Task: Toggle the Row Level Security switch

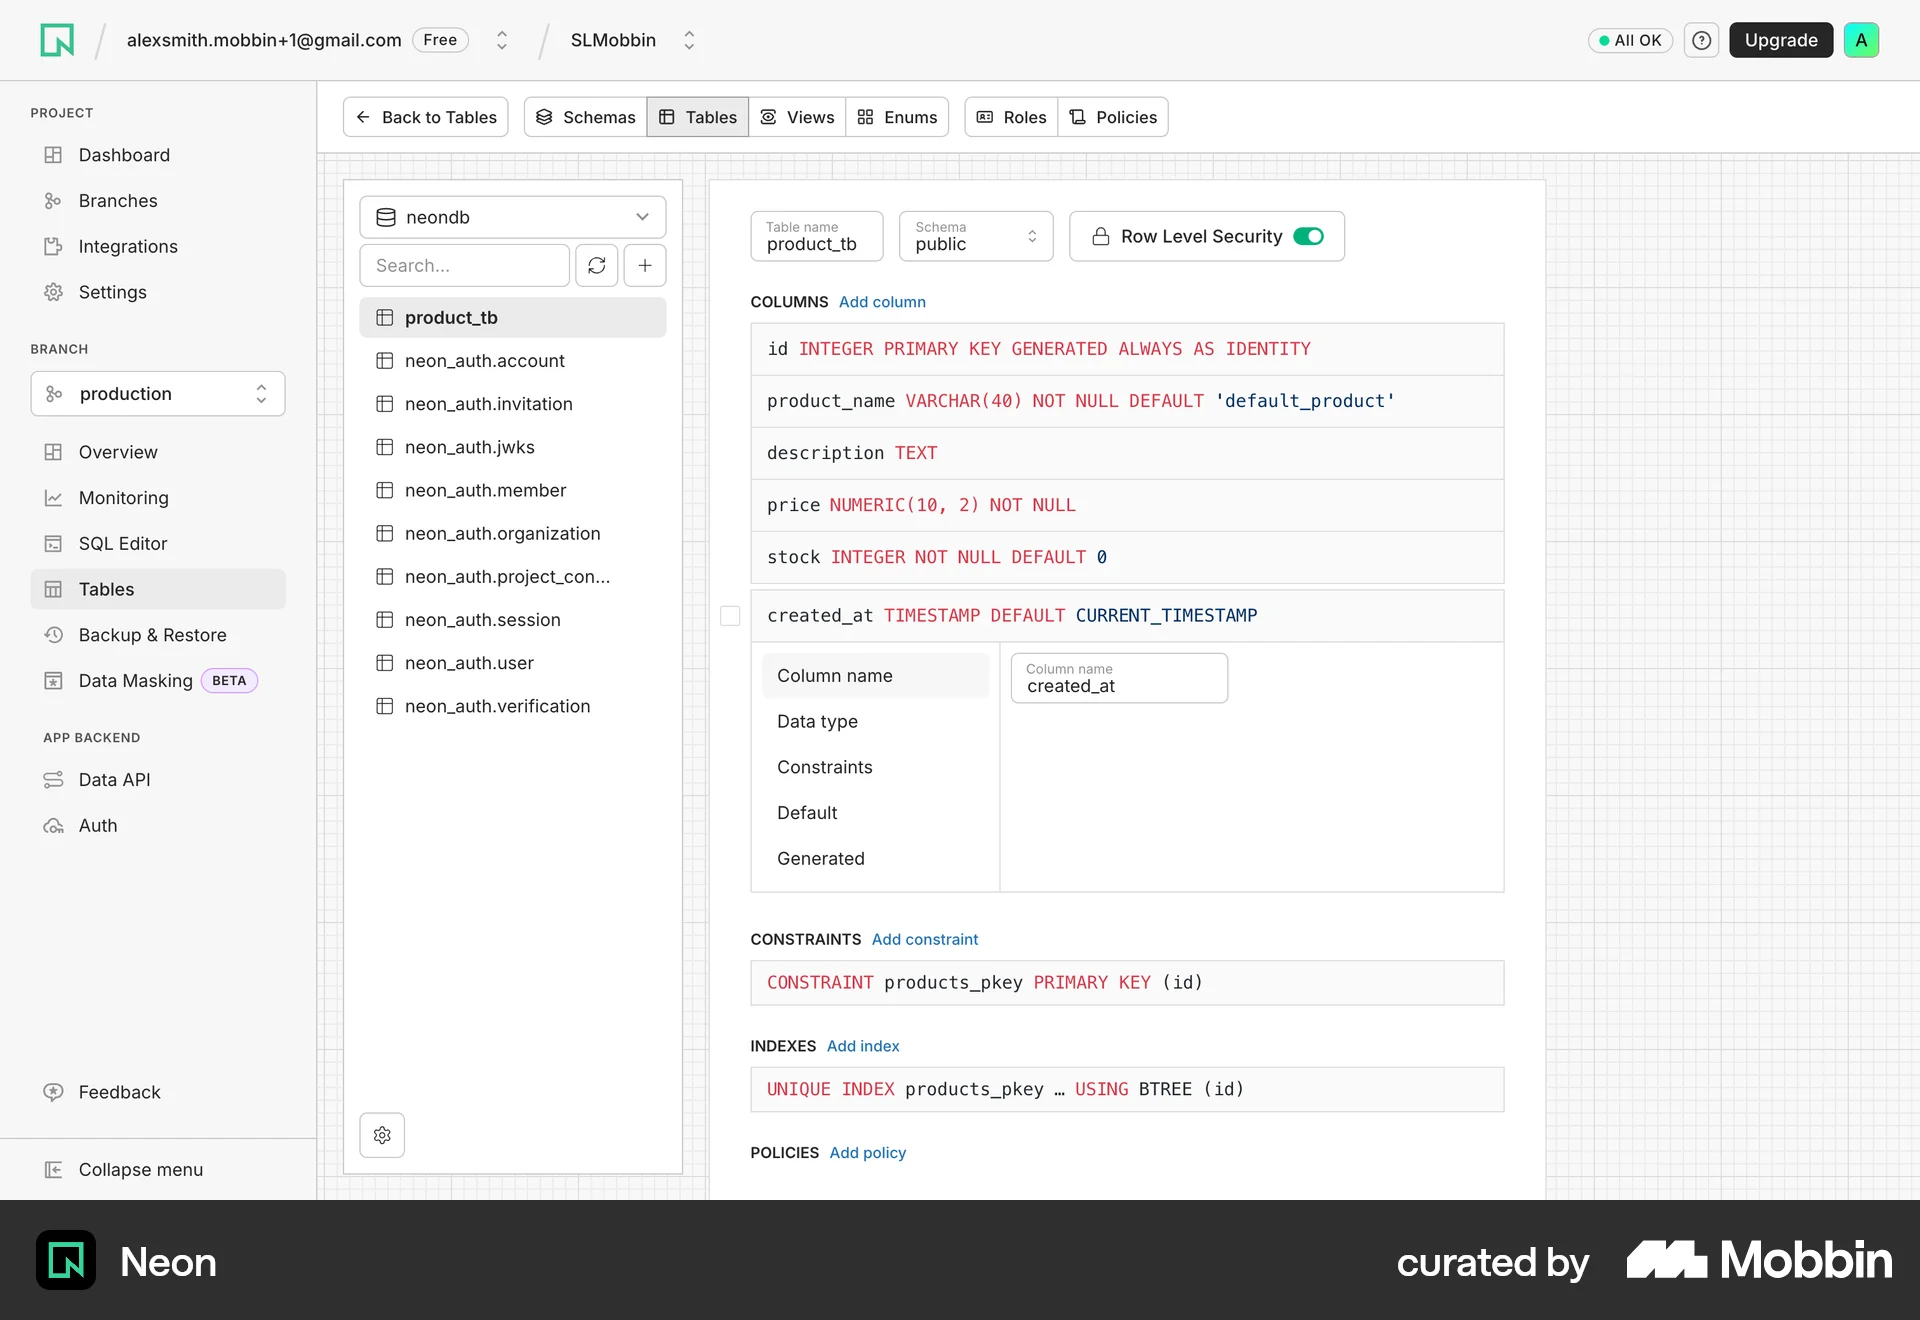Action: point(1308,236)
